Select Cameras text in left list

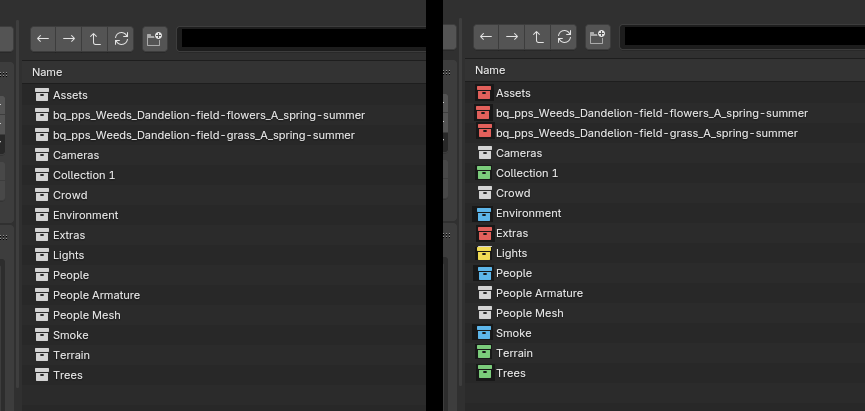pos(76,155)
